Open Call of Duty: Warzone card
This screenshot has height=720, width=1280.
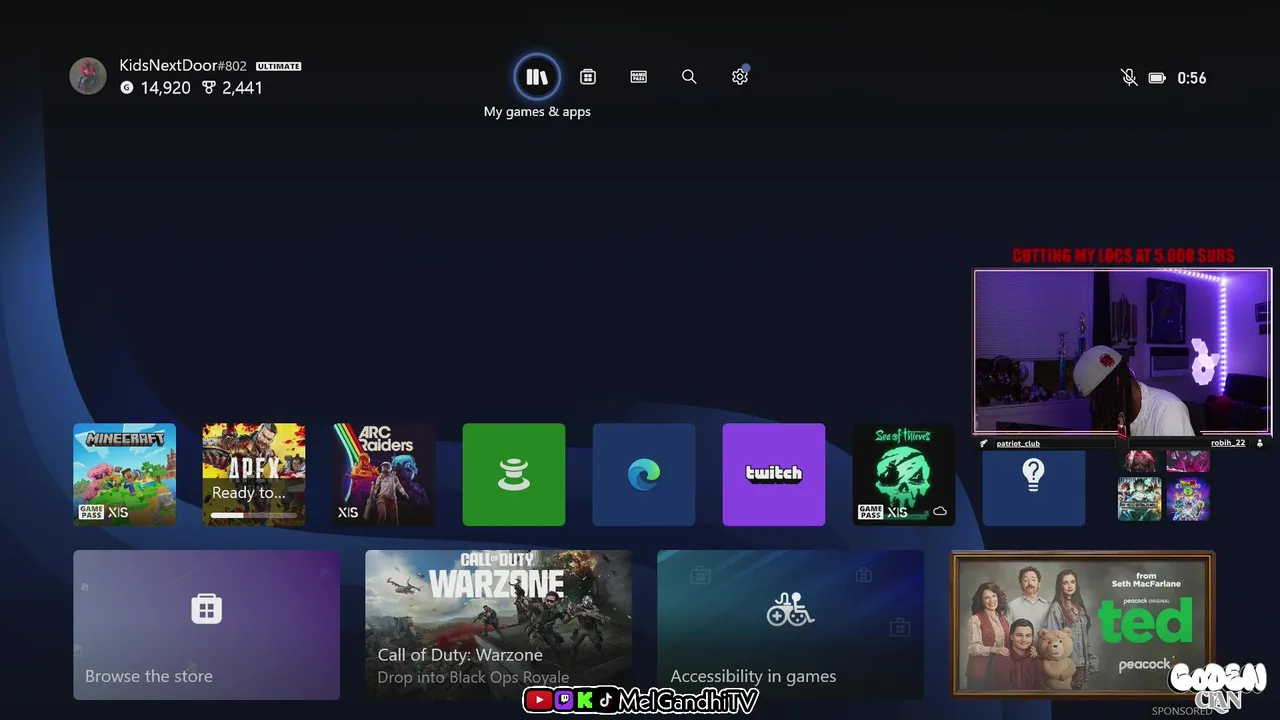coord(498,625)
